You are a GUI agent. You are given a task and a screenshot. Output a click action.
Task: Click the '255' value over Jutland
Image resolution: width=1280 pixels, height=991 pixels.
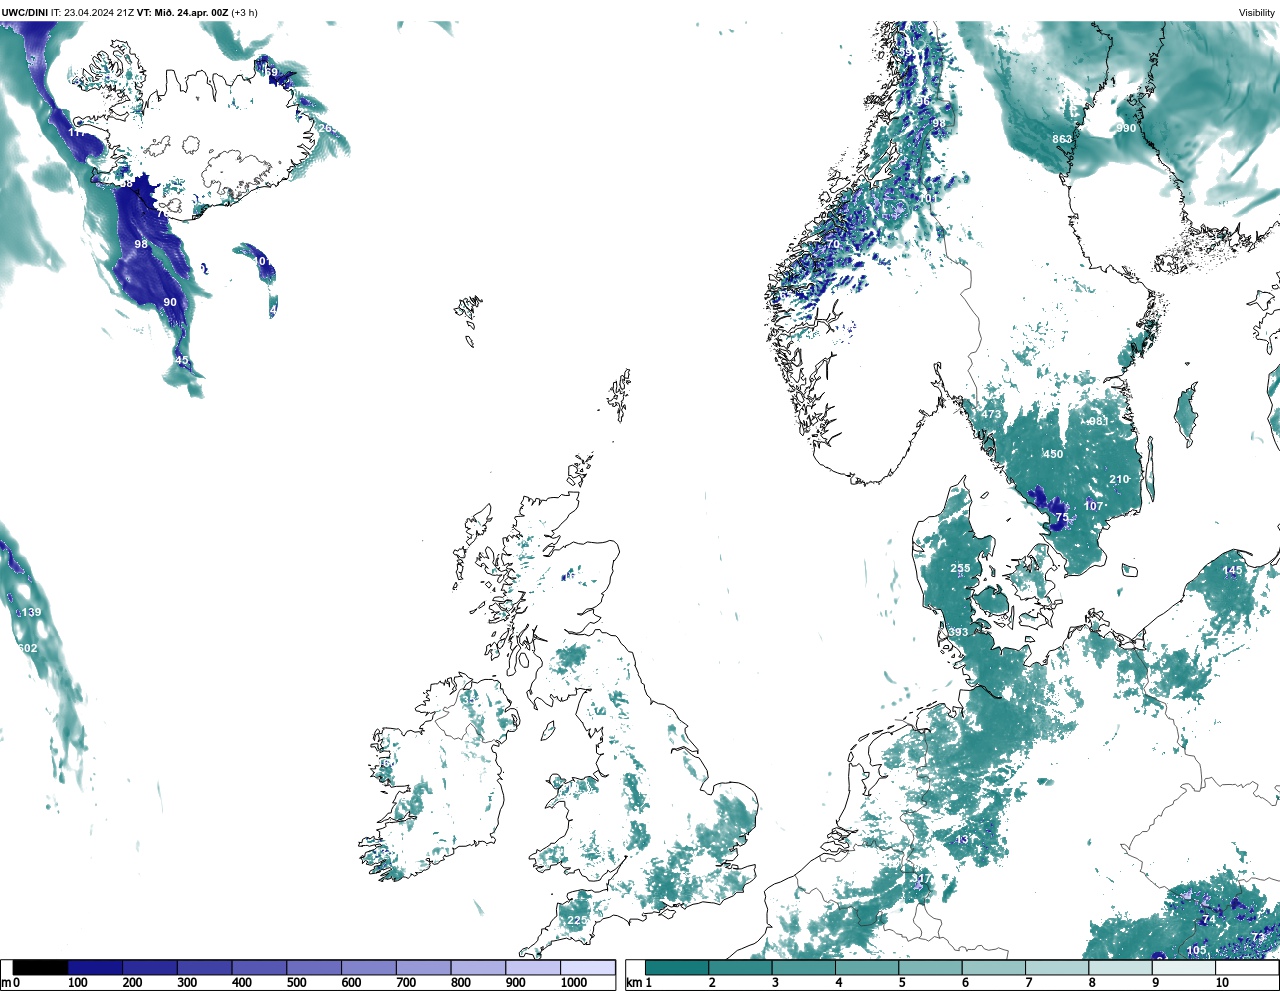pyautogui.click(x=960, y=568)
